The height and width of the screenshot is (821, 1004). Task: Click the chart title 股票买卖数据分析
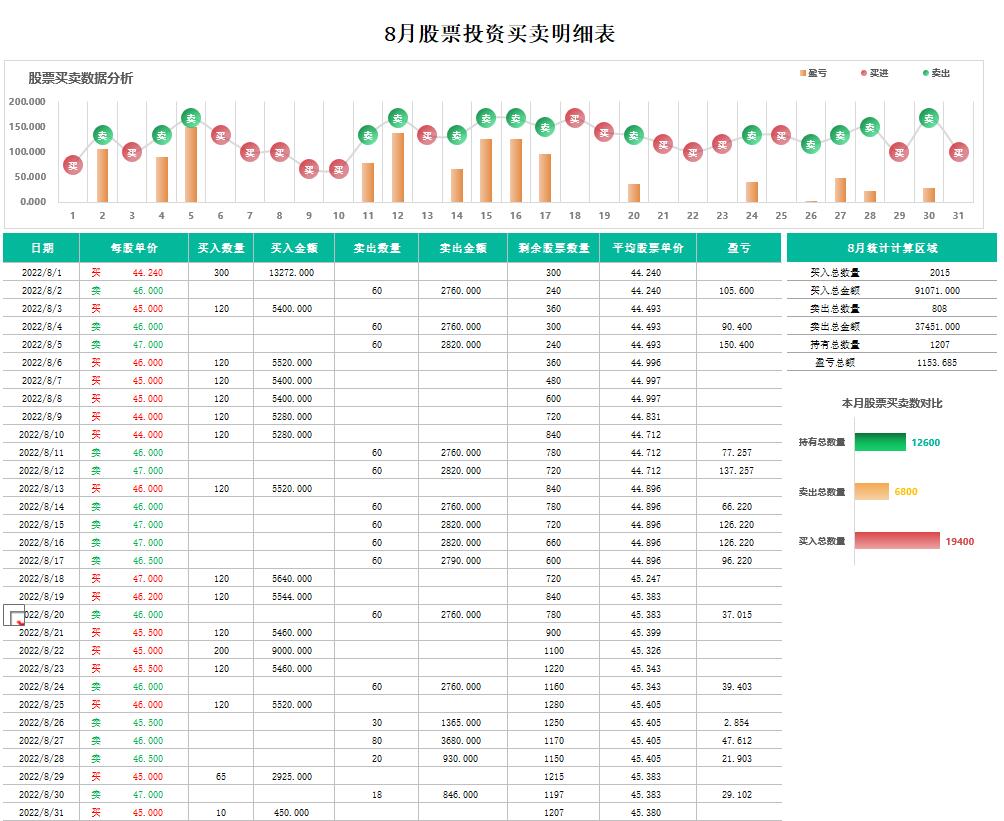[80, 78]
